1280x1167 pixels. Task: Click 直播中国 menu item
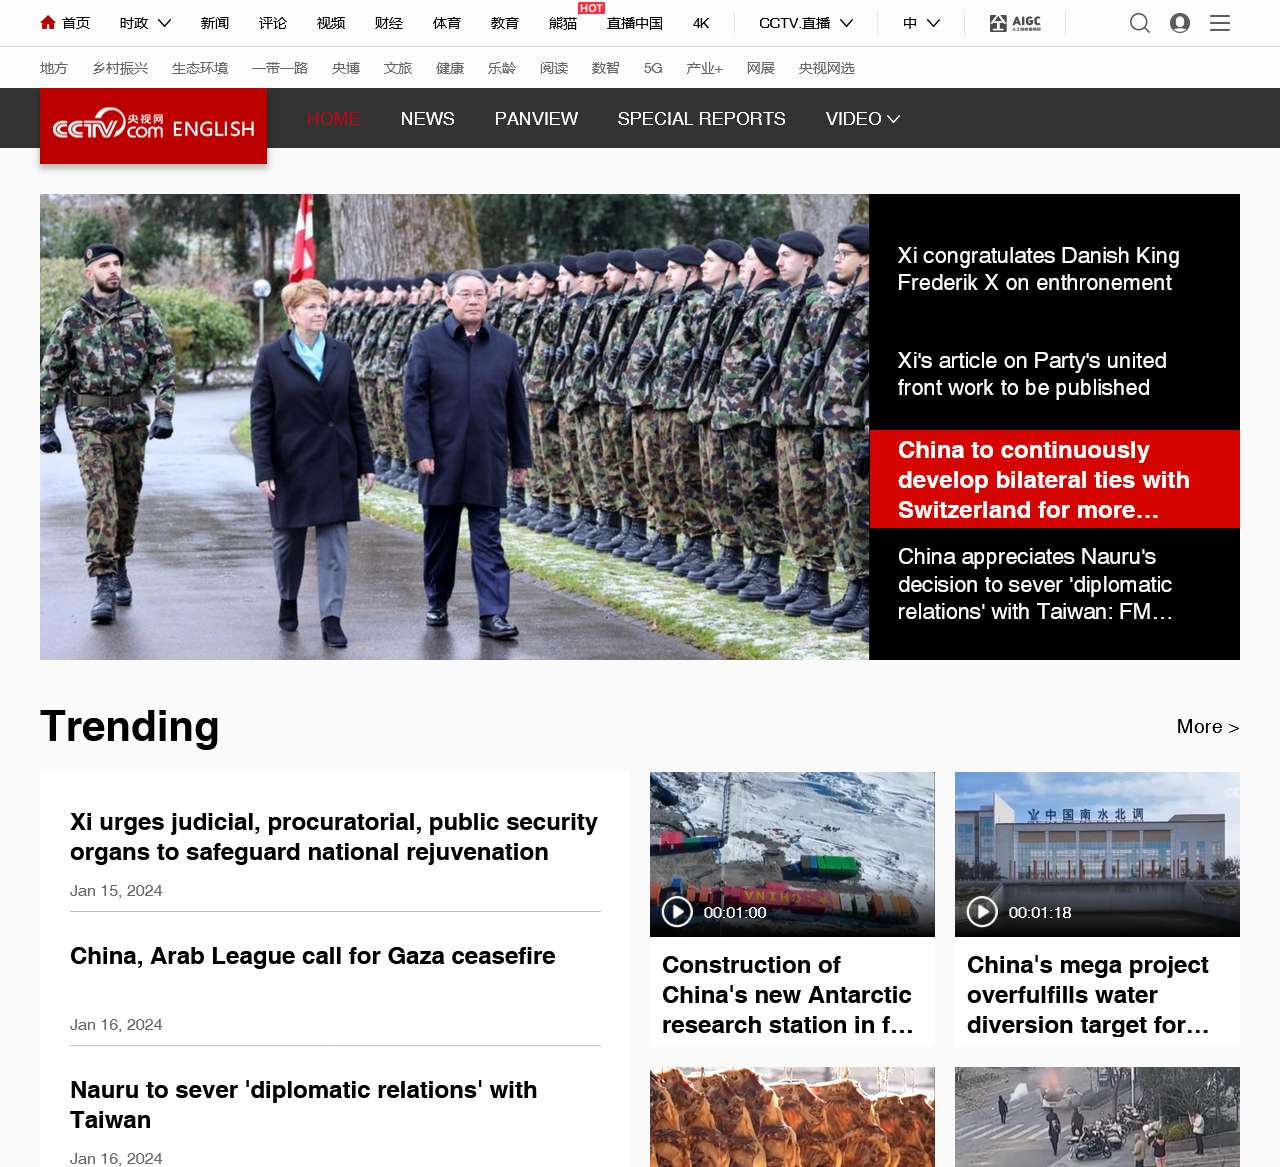click(635, 23)
